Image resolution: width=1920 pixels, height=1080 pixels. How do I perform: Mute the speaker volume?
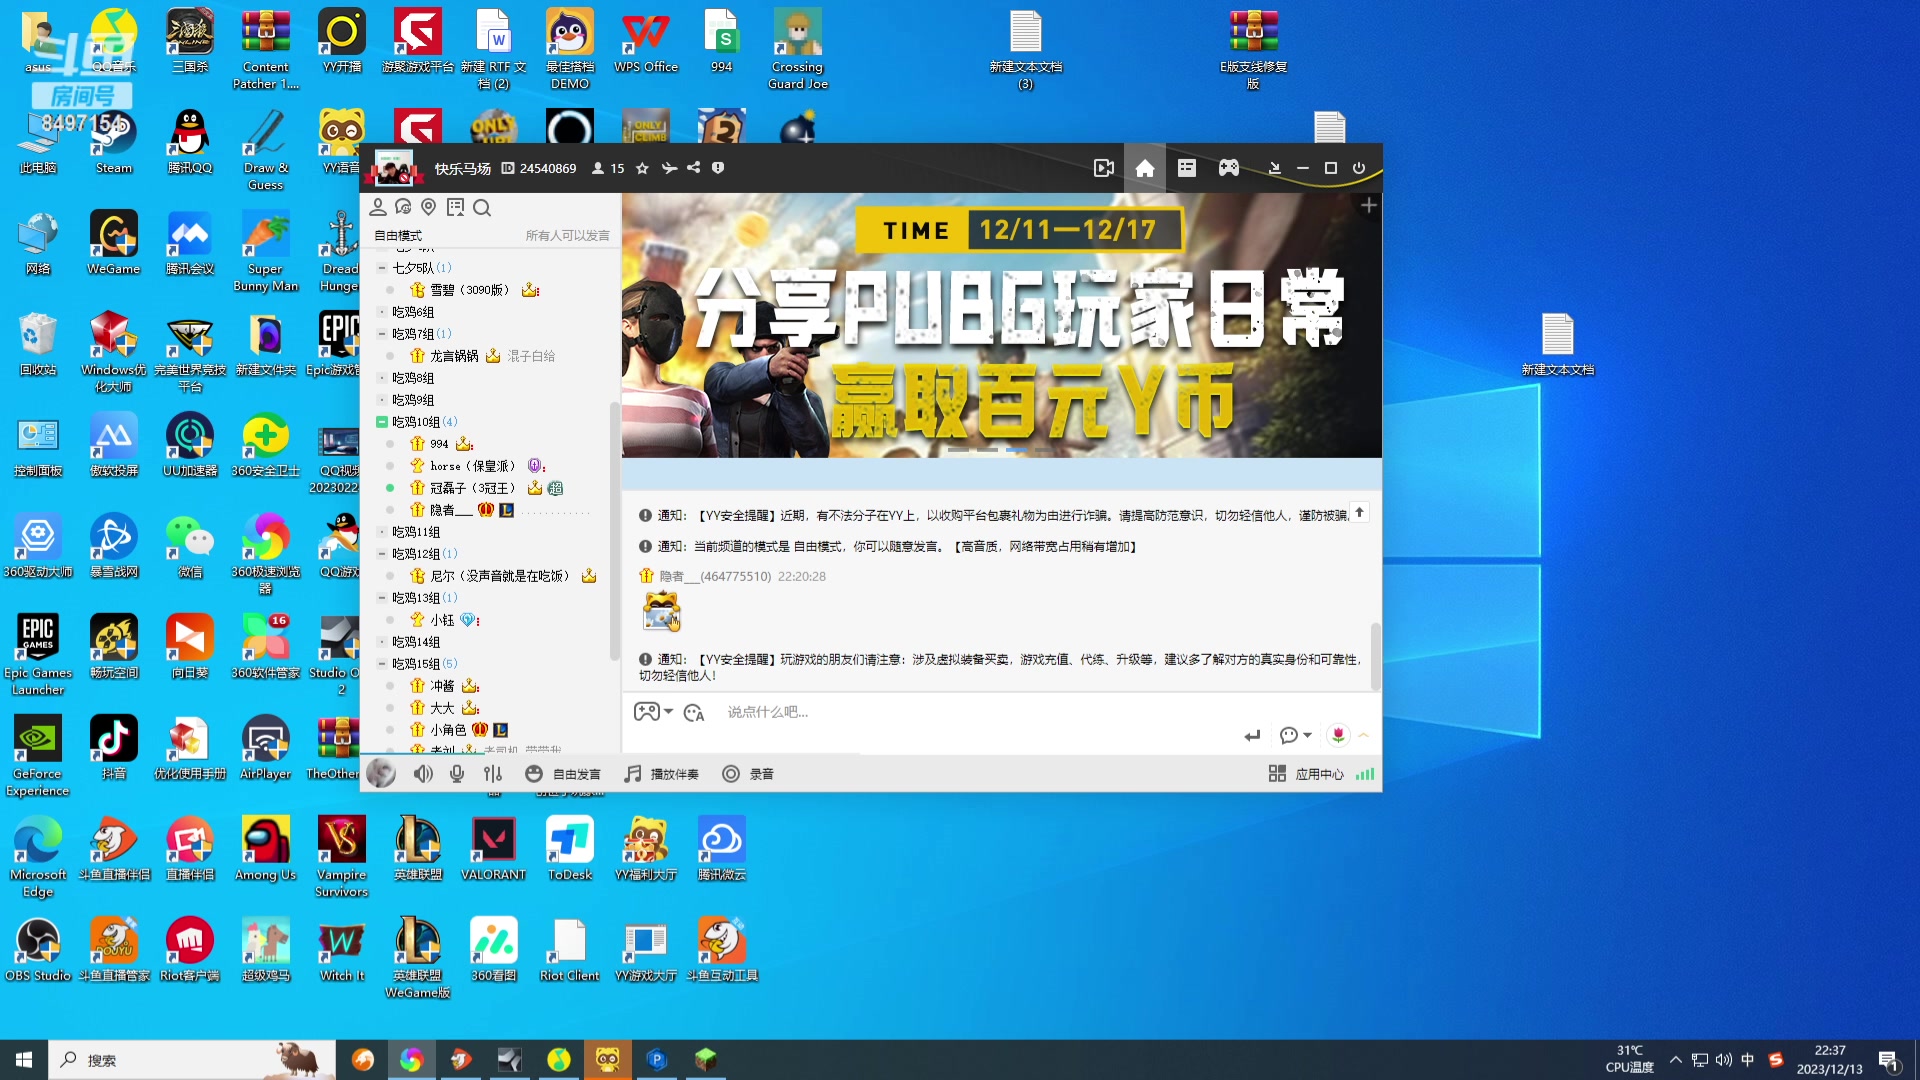point(423,773)
